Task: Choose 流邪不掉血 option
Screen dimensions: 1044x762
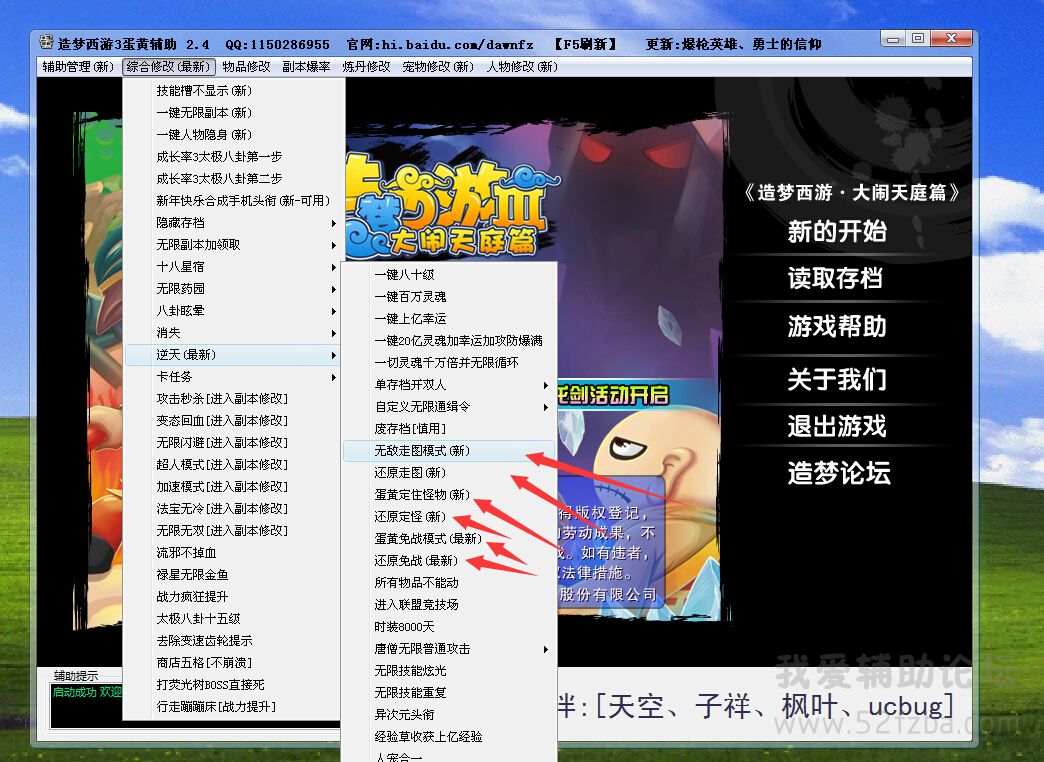Action: [x=232, y=552]
